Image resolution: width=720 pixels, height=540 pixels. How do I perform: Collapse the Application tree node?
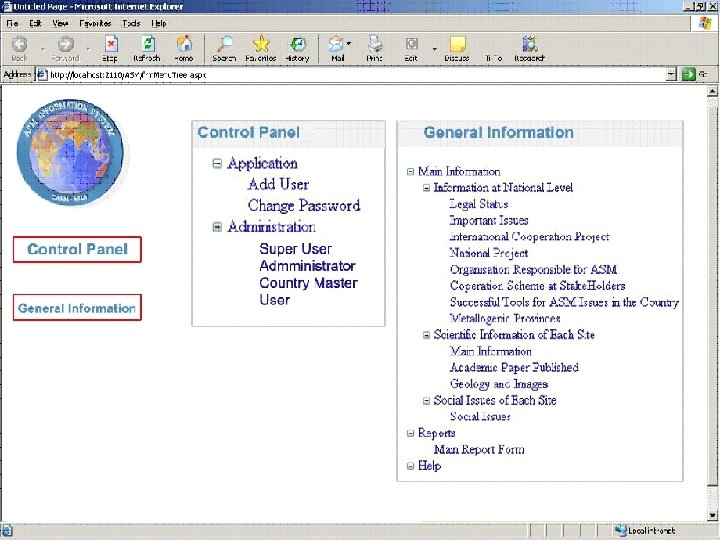point(217,163)
